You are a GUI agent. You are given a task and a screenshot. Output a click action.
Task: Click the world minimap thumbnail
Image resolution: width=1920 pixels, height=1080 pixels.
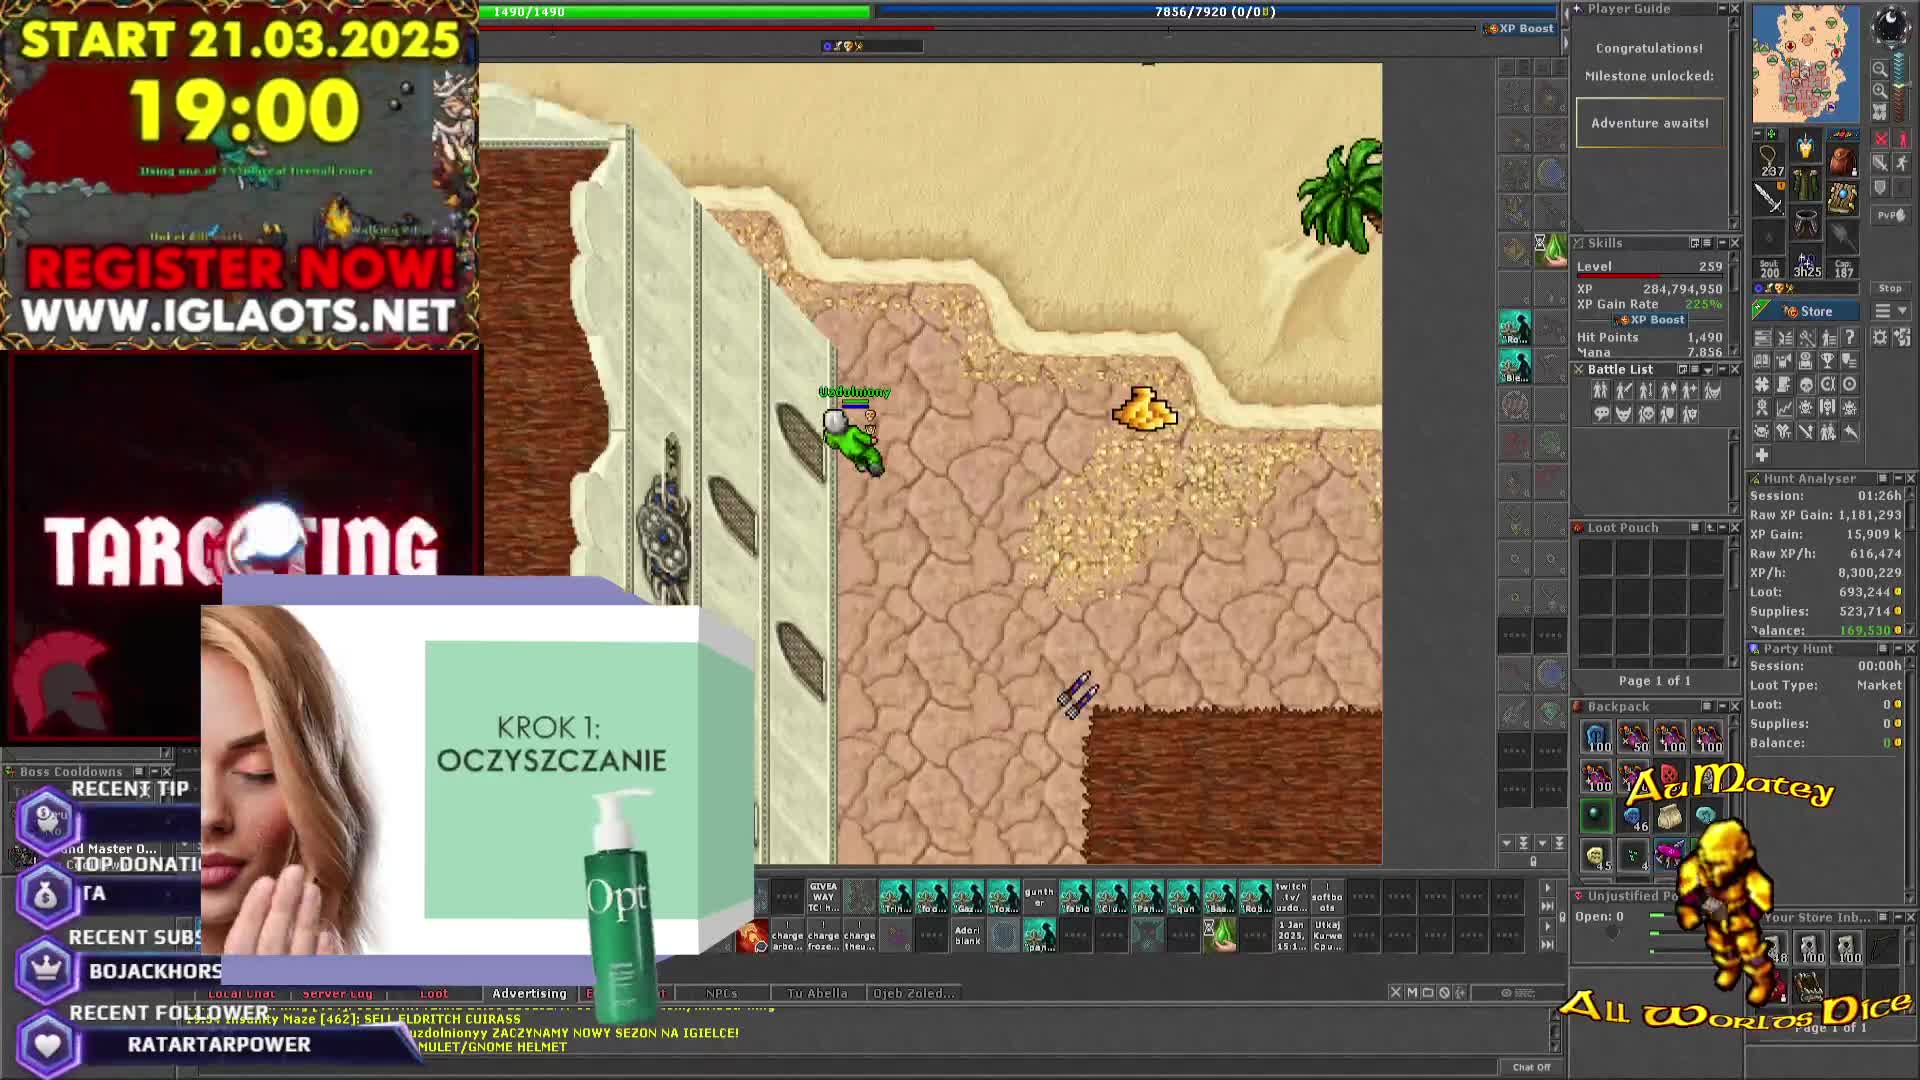pos(1806,63)
